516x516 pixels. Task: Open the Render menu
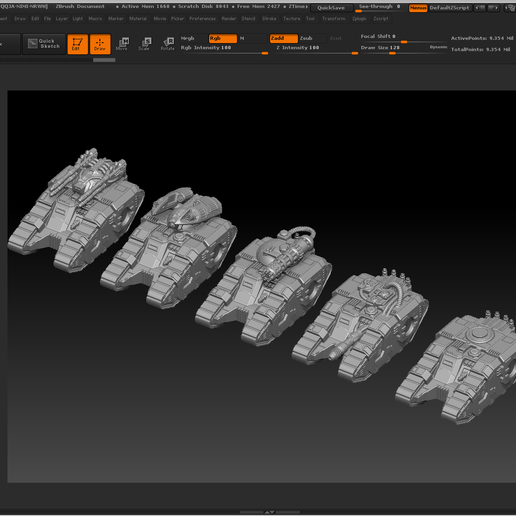click(x=229, y=19)
